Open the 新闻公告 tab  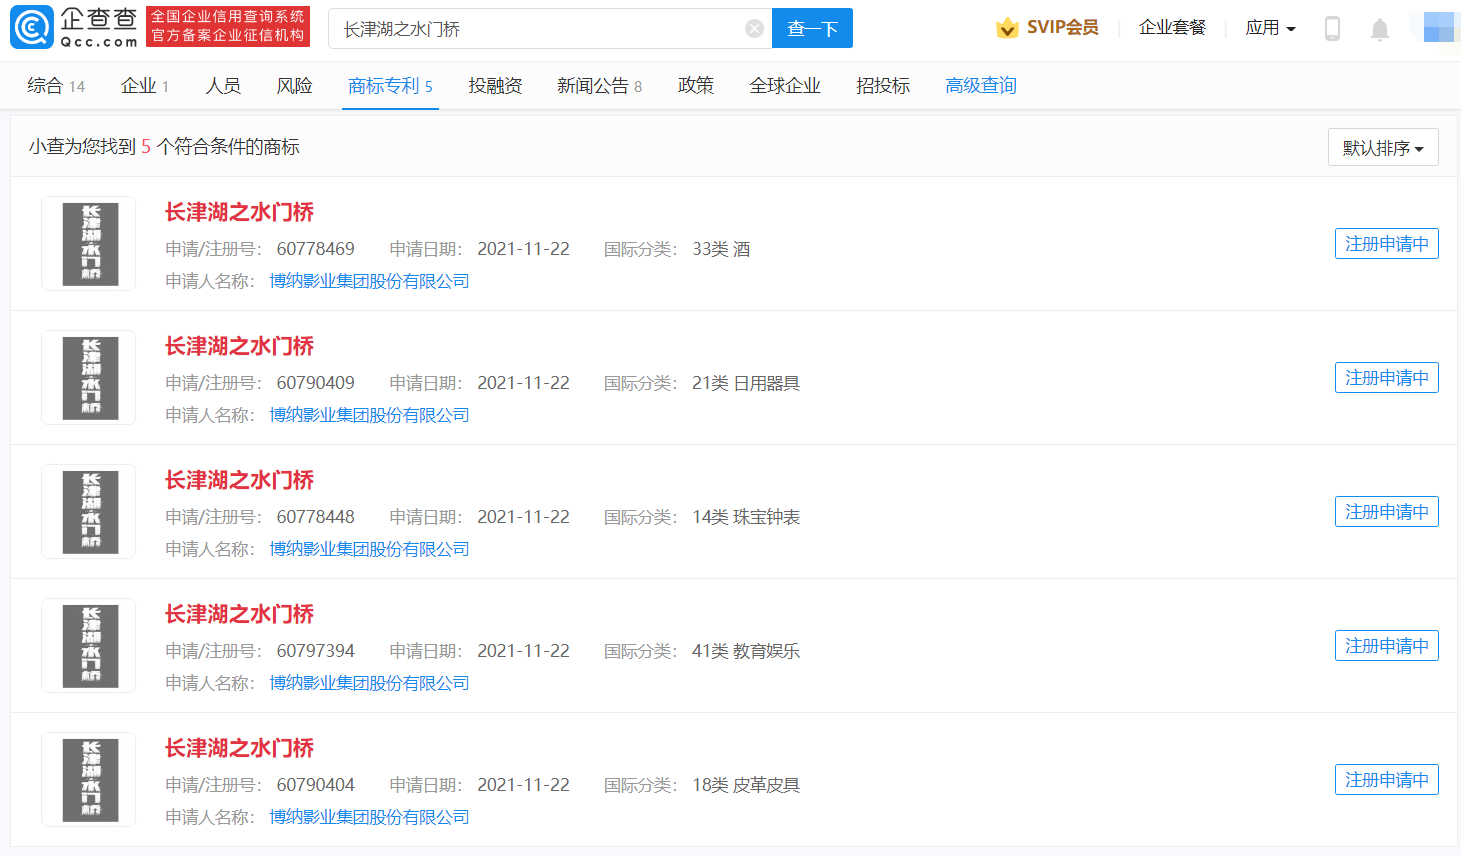(x=593, y=85)
